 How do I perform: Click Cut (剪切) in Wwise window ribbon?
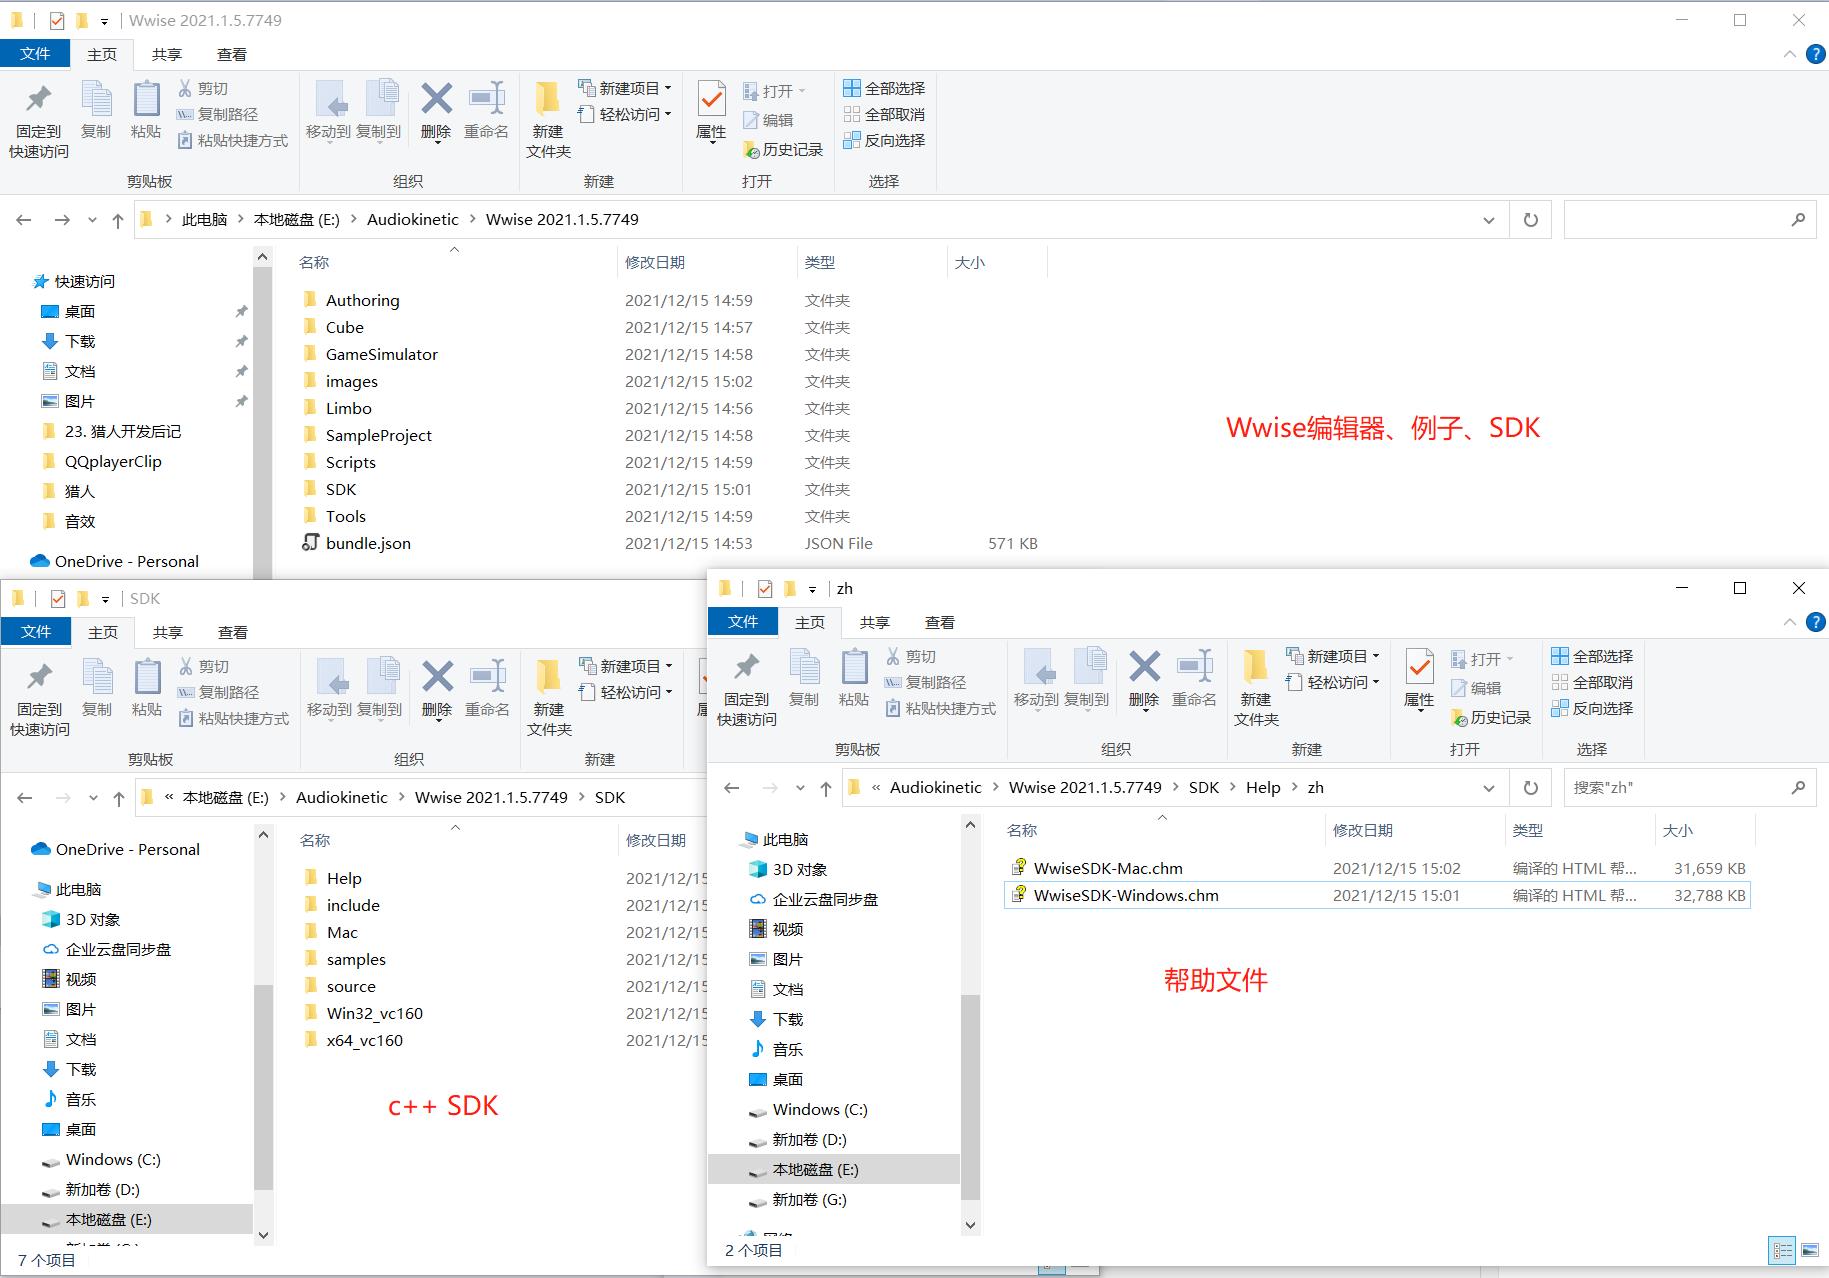[x=203, y=88]
